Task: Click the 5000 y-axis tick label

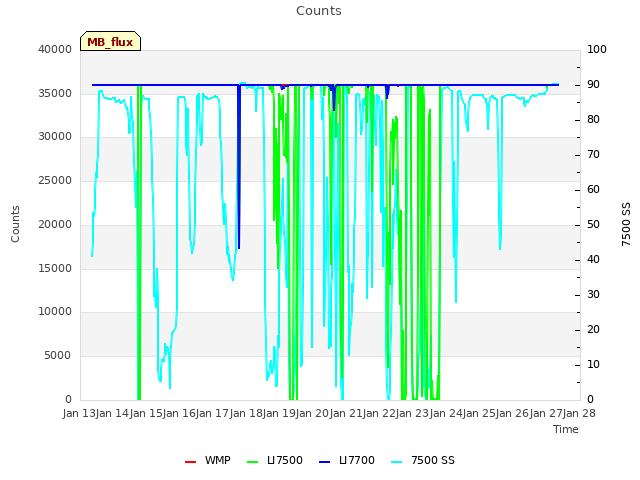Action: (58, 356)
